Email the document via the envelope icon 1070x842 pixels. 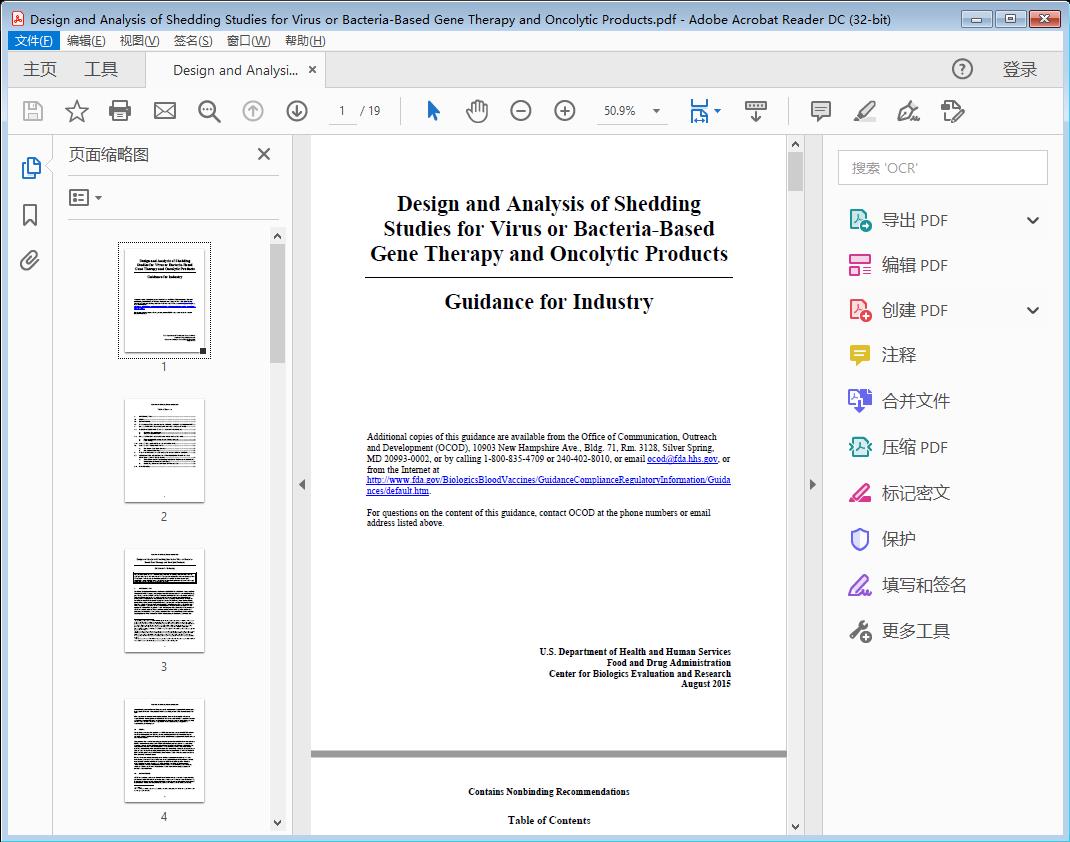coord(164,110)
